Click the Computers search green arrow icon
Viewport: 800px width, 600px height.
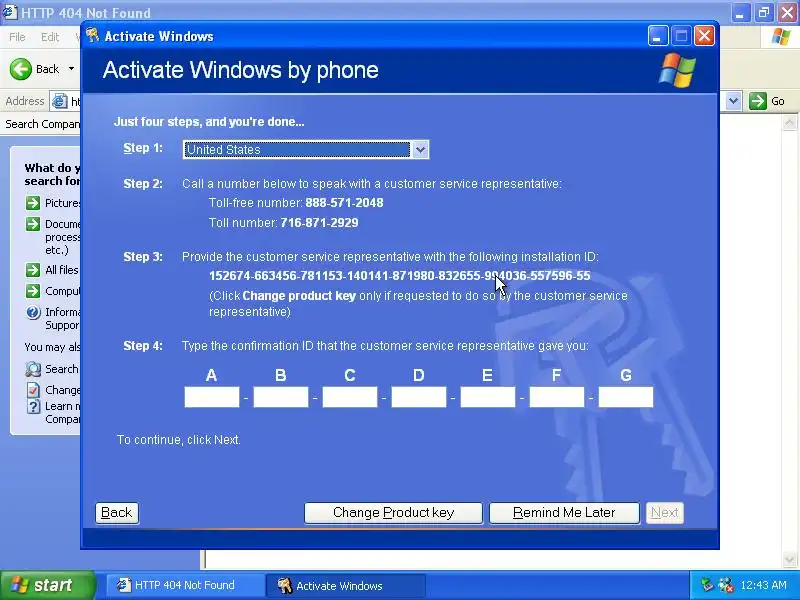pos(33,291)
